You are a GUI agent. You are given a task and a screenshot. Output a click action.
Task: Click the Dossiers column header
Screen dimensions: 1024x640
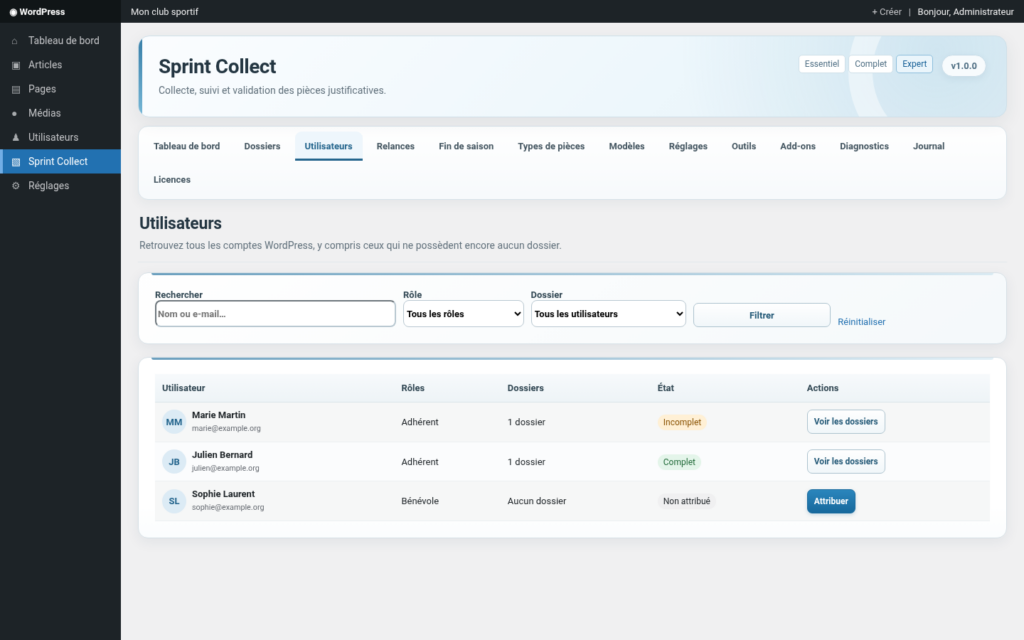coord(526,388)
